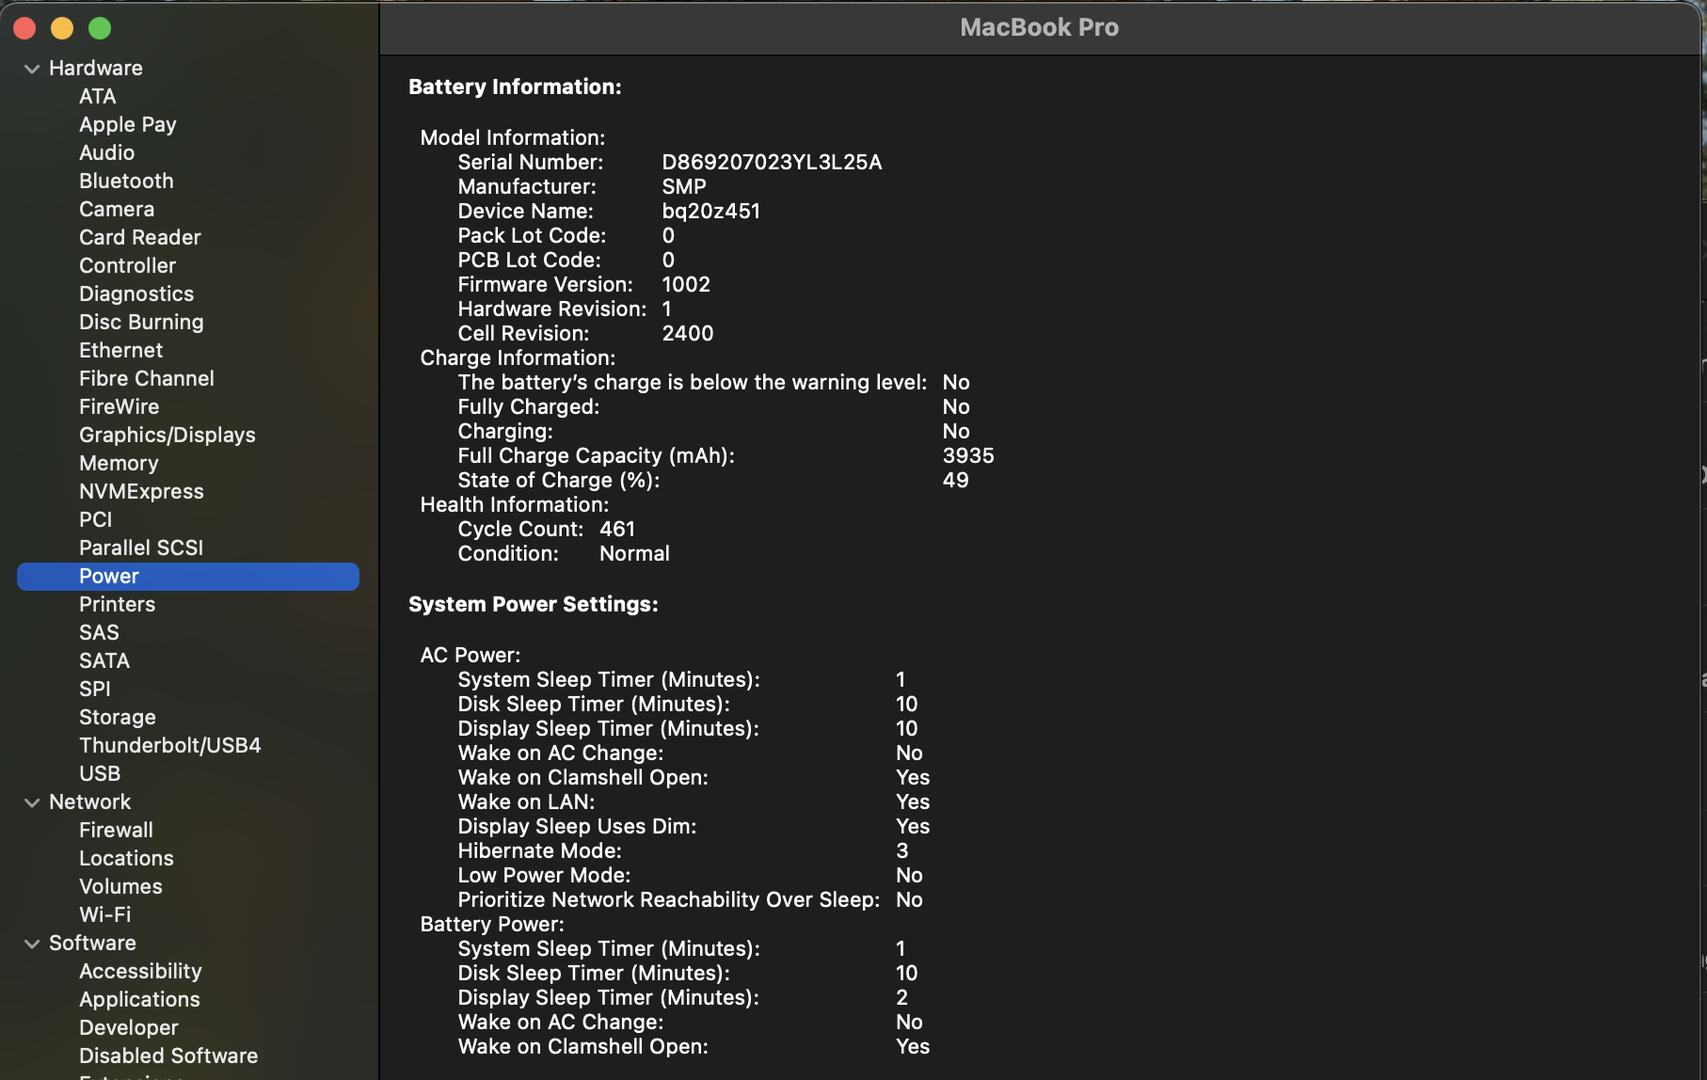Select Applications under Software
Screen dimensions: 1707x1080
click(x=139, y=999)
